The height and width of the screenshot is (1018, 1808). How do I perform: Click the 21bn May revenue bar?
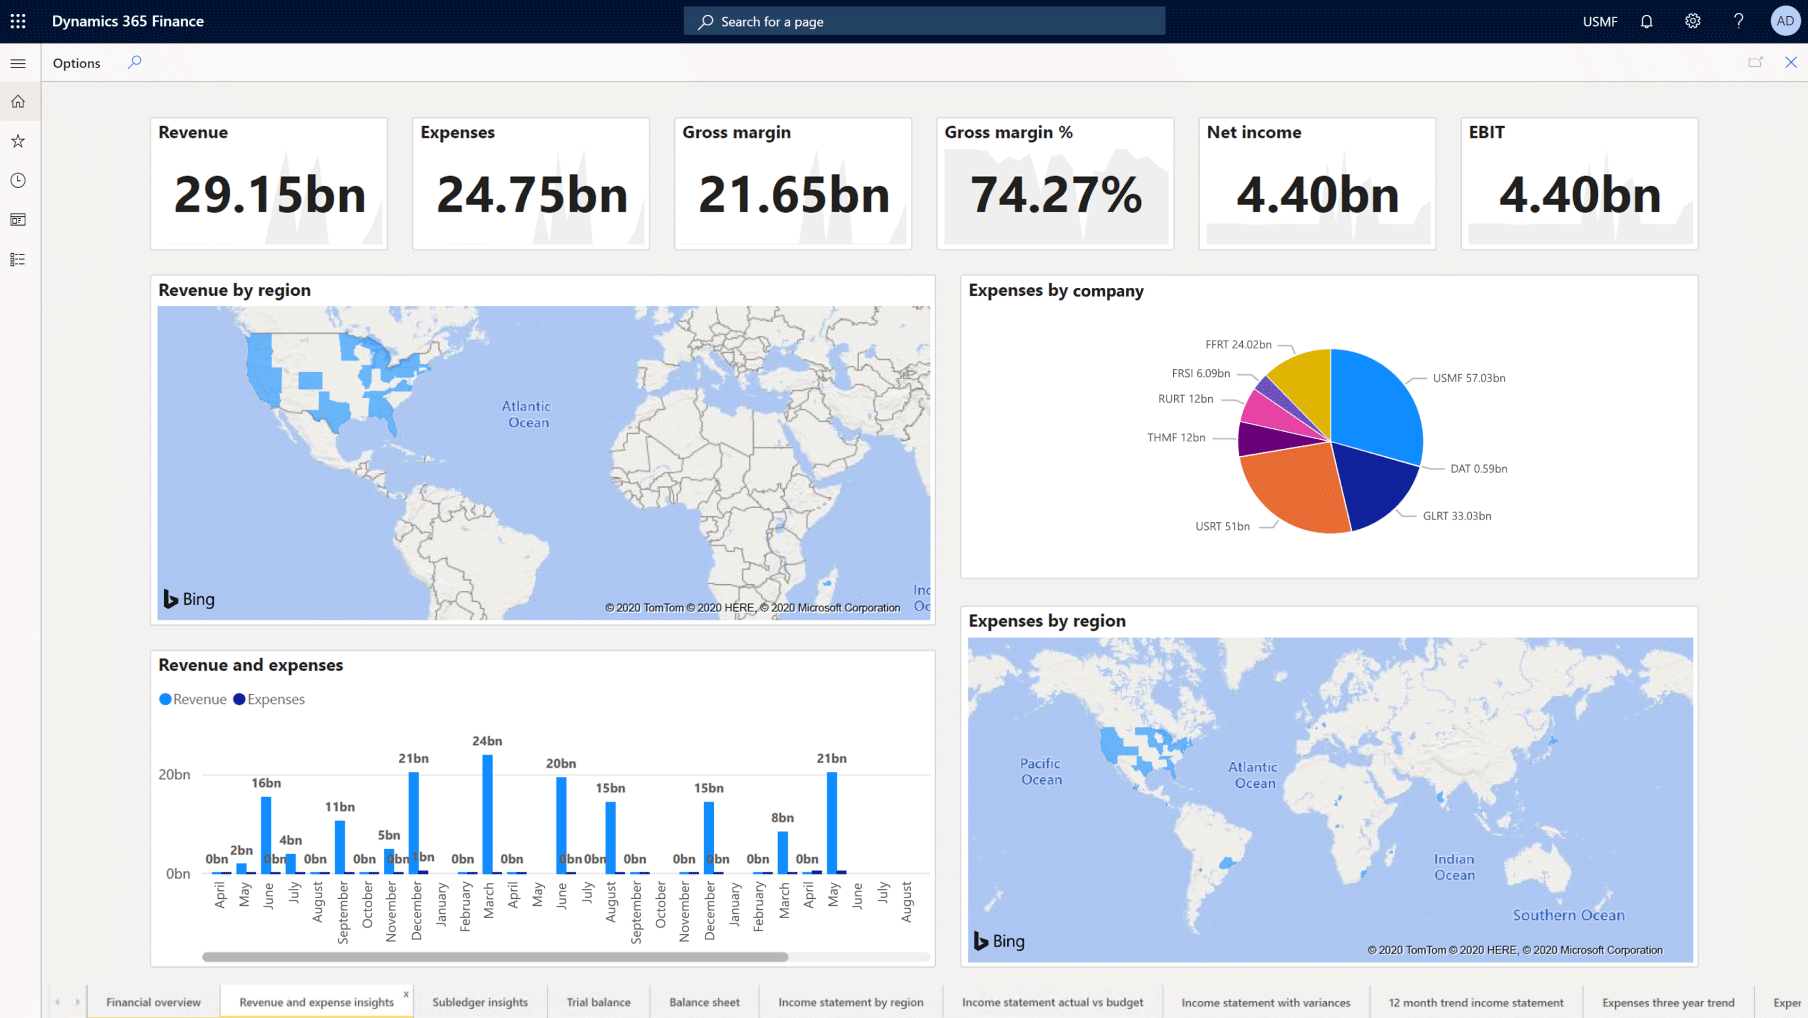pyautogui.click(x=832, y=823)
